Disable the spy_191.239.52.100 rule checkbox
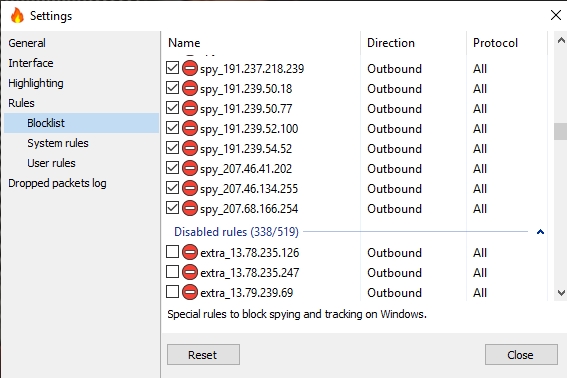The height and width of the screenshot is (378, 567). click(172, 128)
